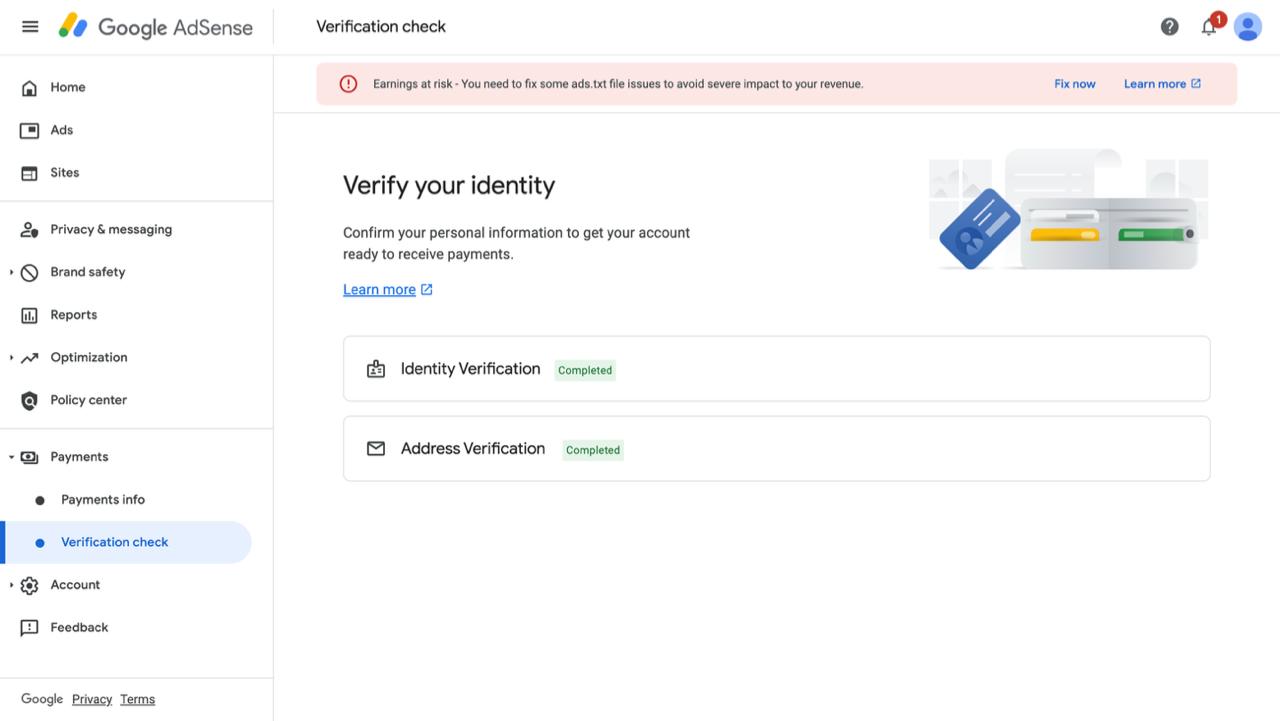Click the Home house icon in sidebar
This screenshot has height=721, width=1280.
point(30,88)
